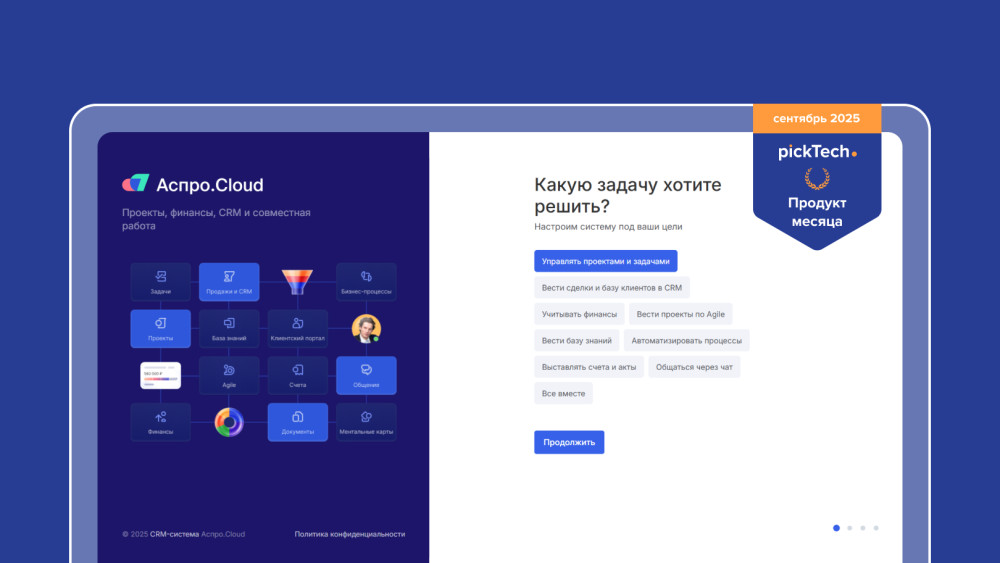
Task: Open the Документы module tile
Action: (x=298, y=422)
